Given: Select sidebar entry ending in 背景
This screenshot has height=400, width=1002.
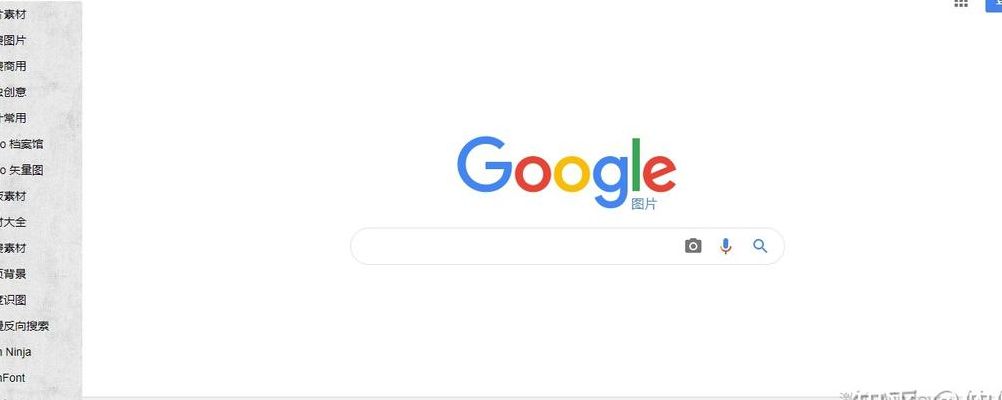Looking at the screenshot, I should tap(13, 274).
